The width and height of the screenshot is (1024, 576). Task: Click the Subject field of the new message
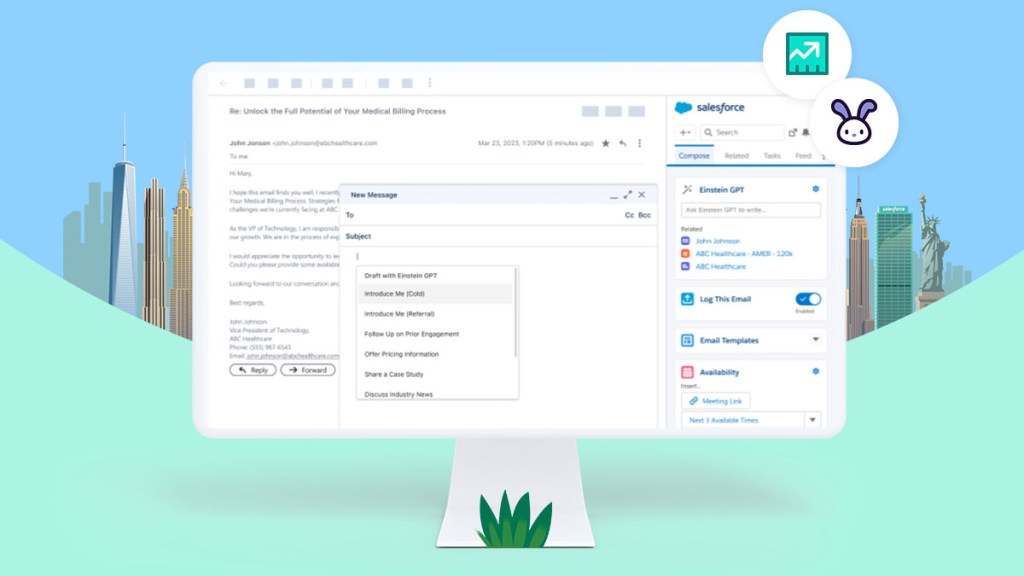pos(450,237)
